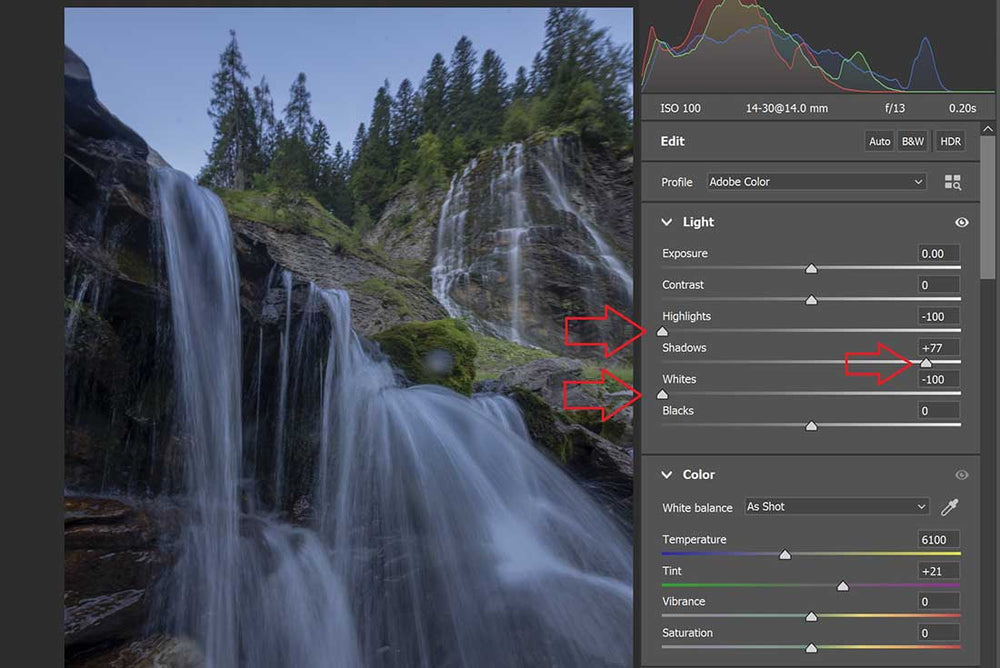The height and width of the screenshot is (668, 1000).
Task: Click the Whites value field -100
Action: (938, 379)
